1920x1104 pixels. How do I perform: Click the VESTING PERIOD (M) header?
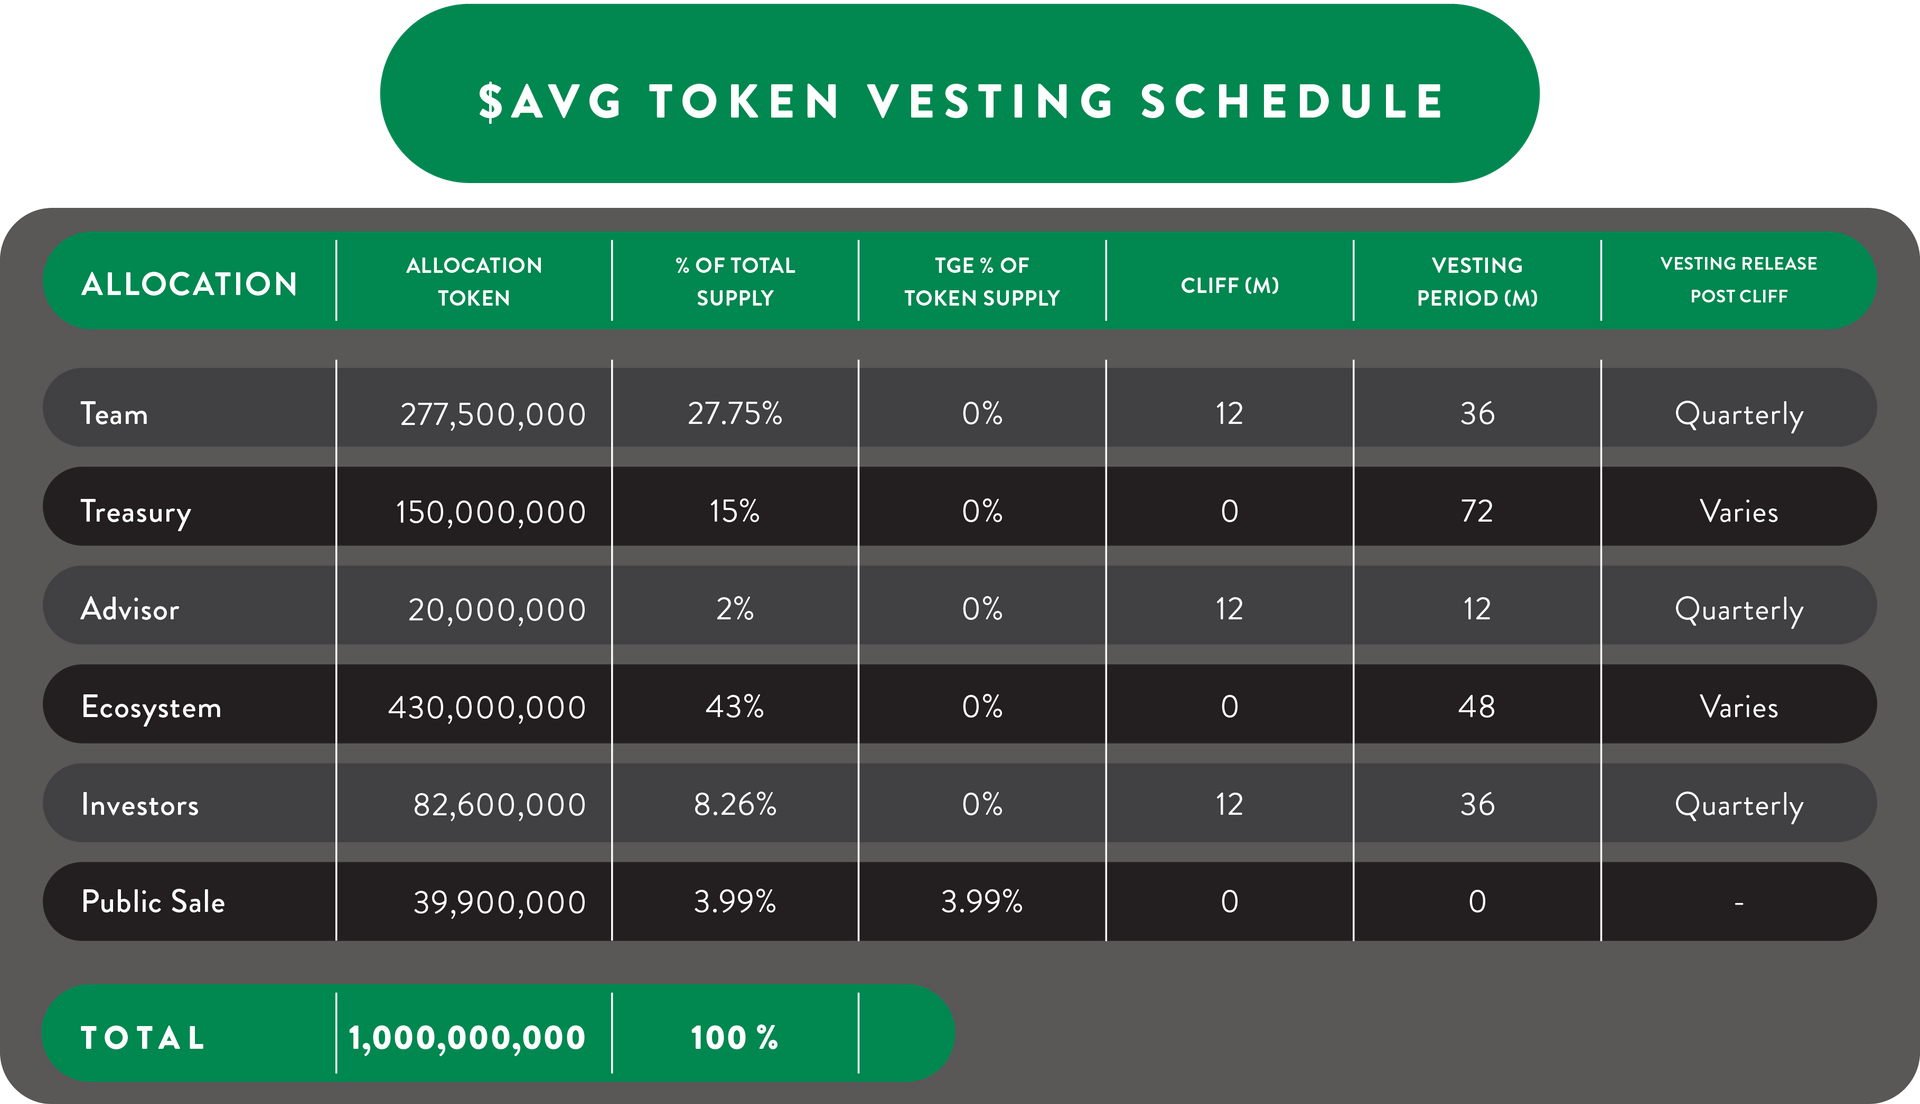tap(1477, 282)
